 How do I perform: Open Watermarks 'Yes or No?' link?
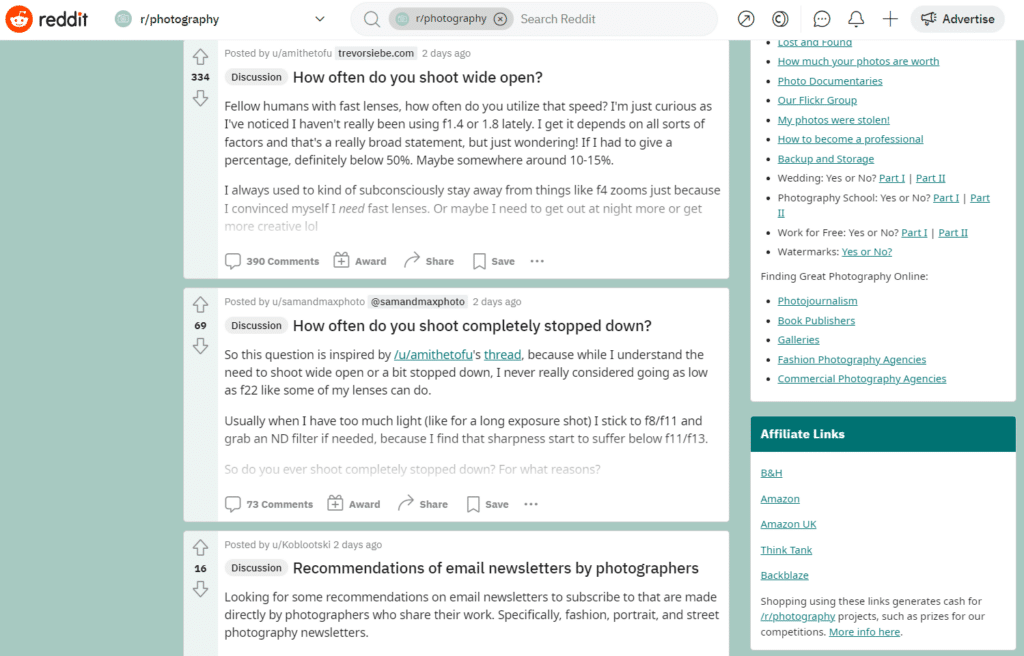tap(867, 252)
